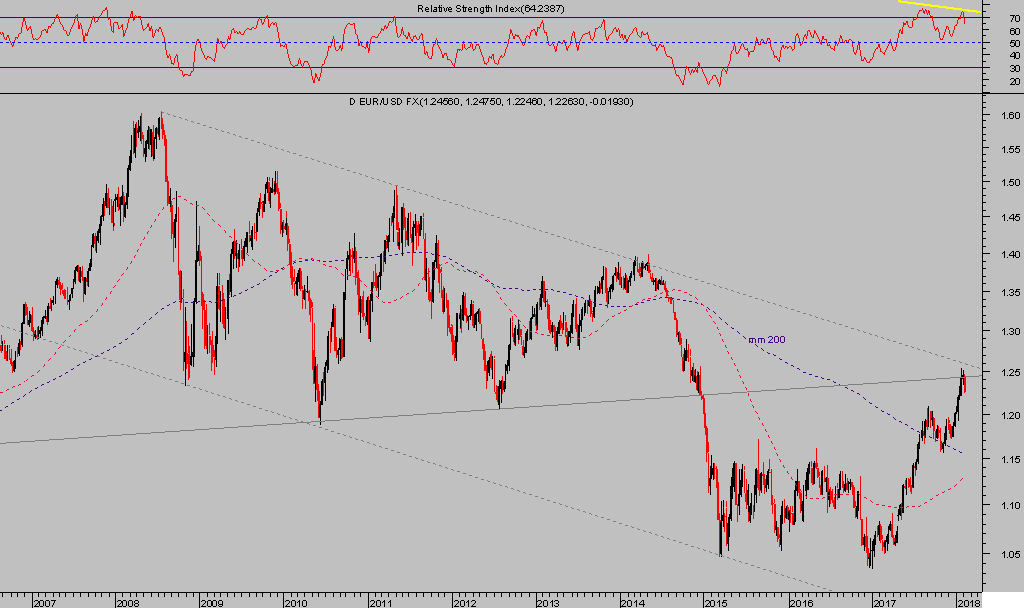1024x608 pixels.
Task: Click the 2012 marker on the date axis
Action: (462, 602)
